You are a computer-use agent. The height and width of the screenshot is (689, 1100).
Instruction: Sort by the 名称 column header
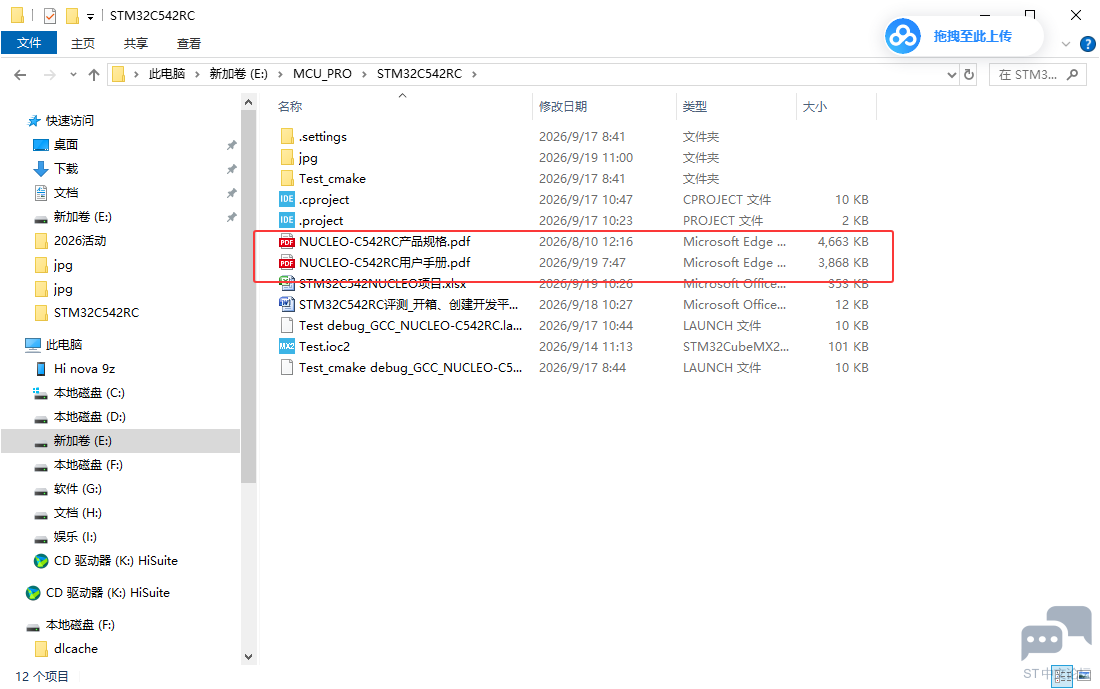tap(290, 107)
